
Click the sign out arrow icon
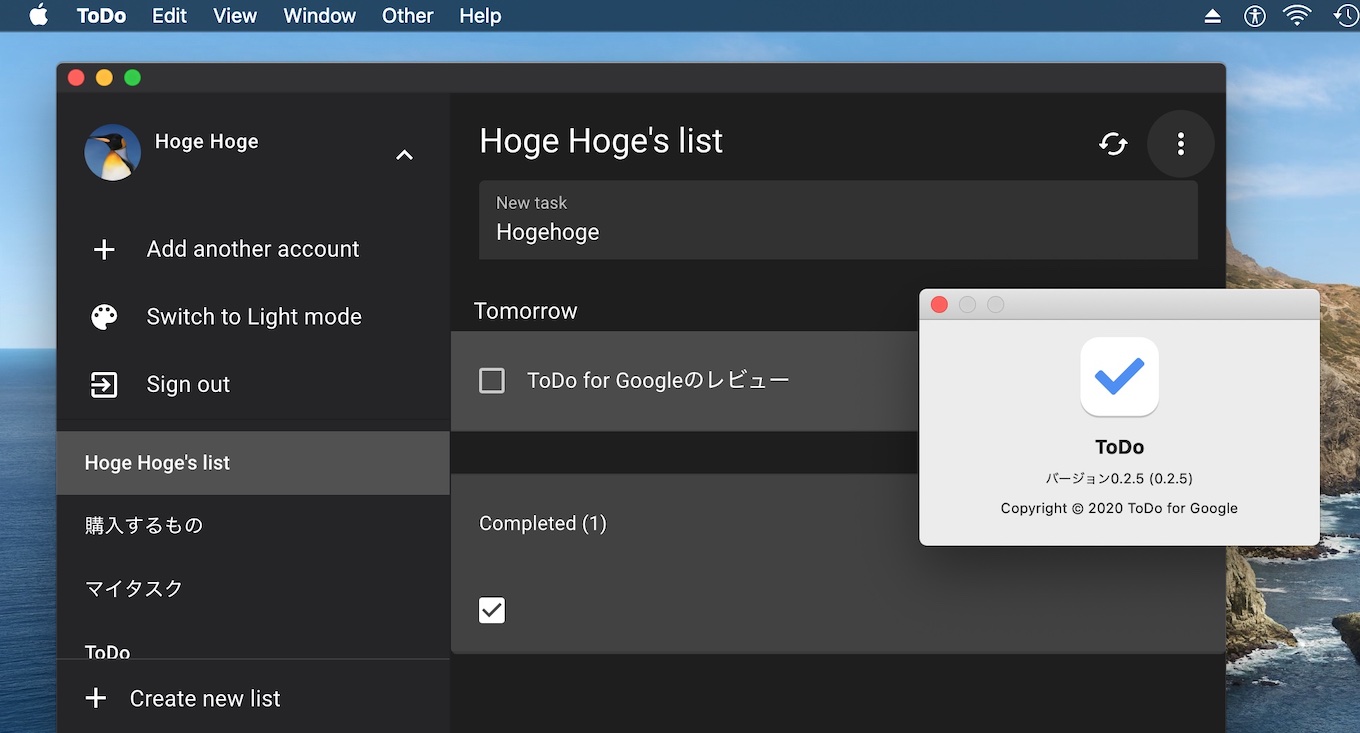coord(104,385)
